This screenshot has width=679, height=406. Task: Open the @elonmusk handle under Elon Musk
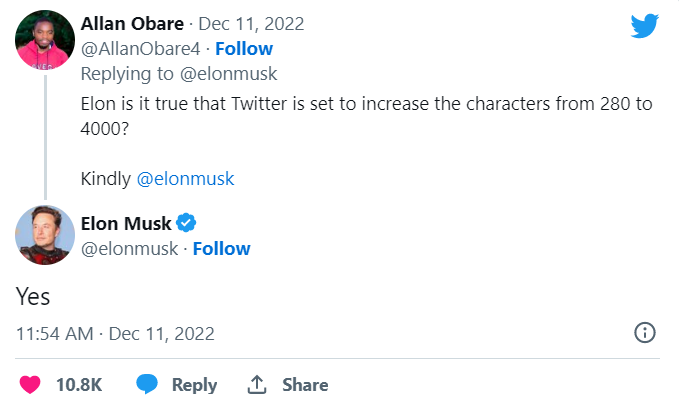[x=129, y=248]
